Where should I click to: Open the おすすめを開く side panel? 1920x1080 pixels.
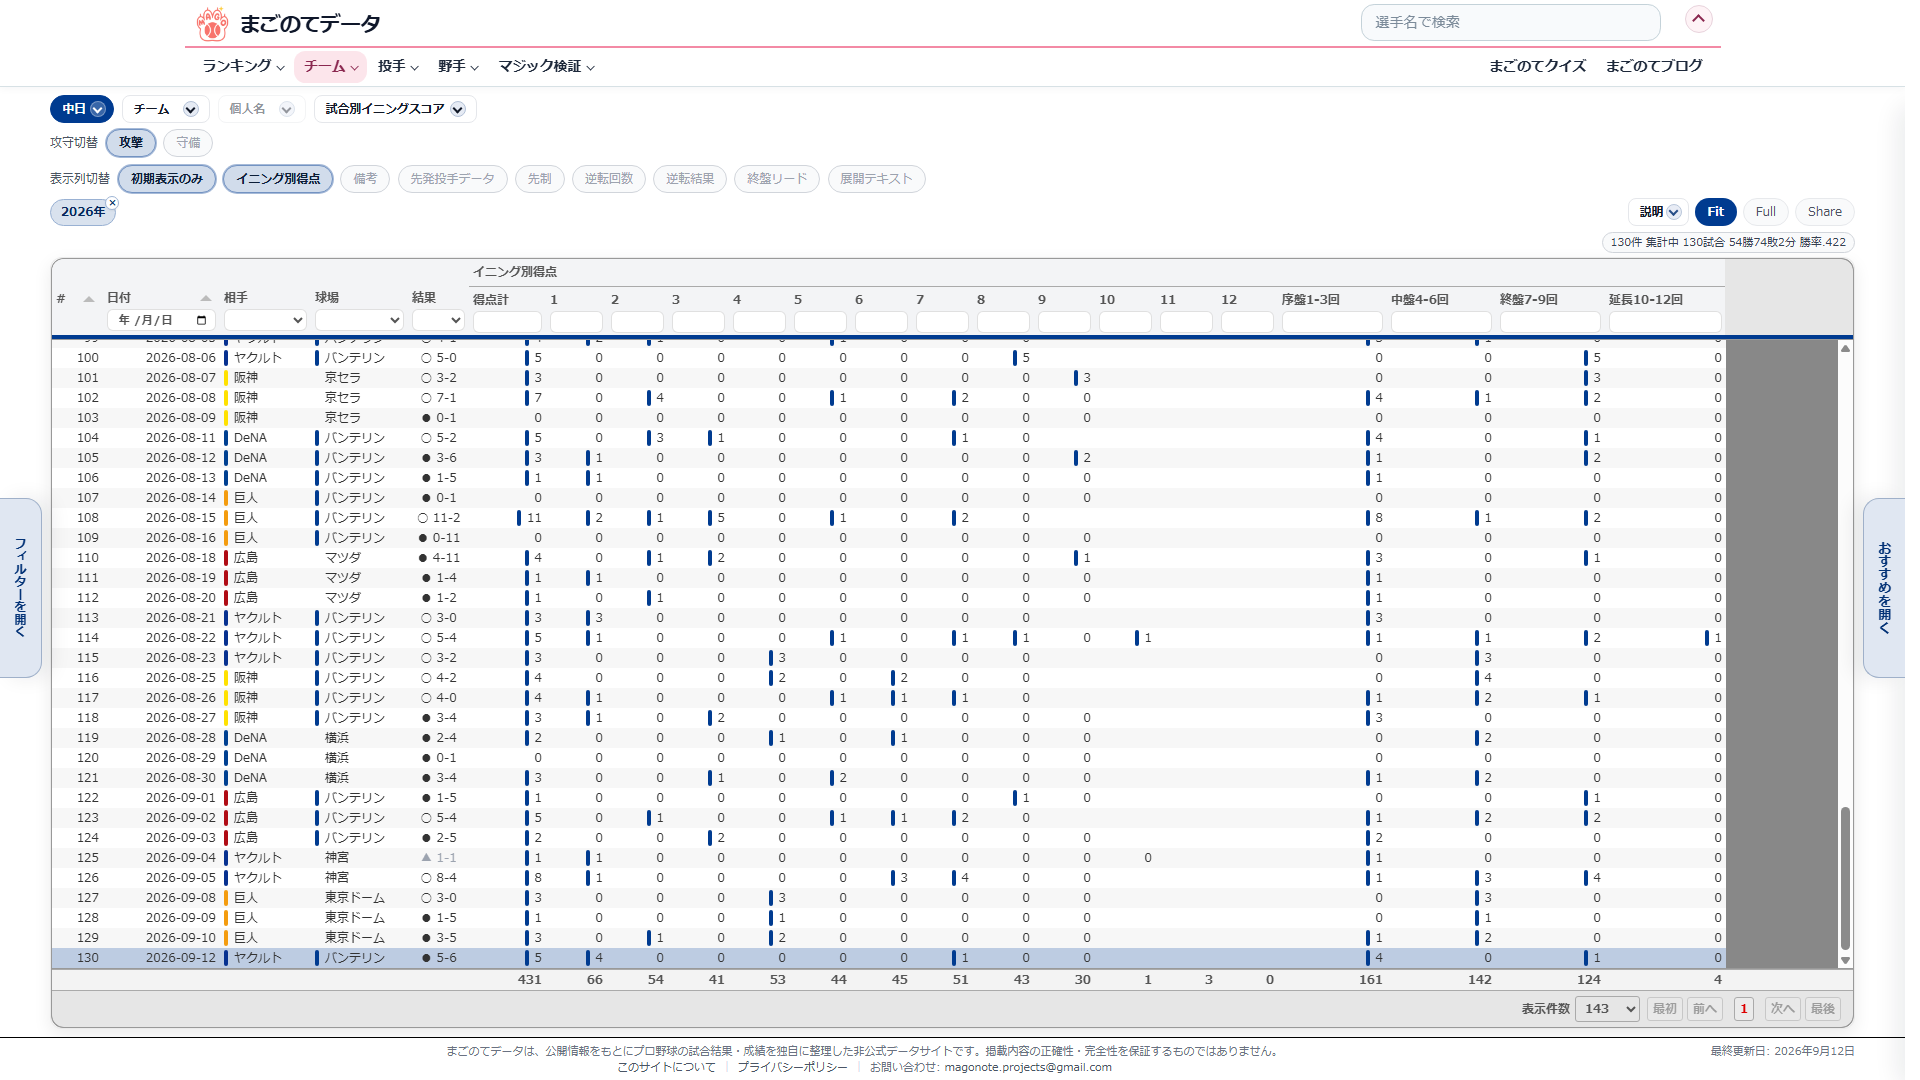pos(1884,588)
